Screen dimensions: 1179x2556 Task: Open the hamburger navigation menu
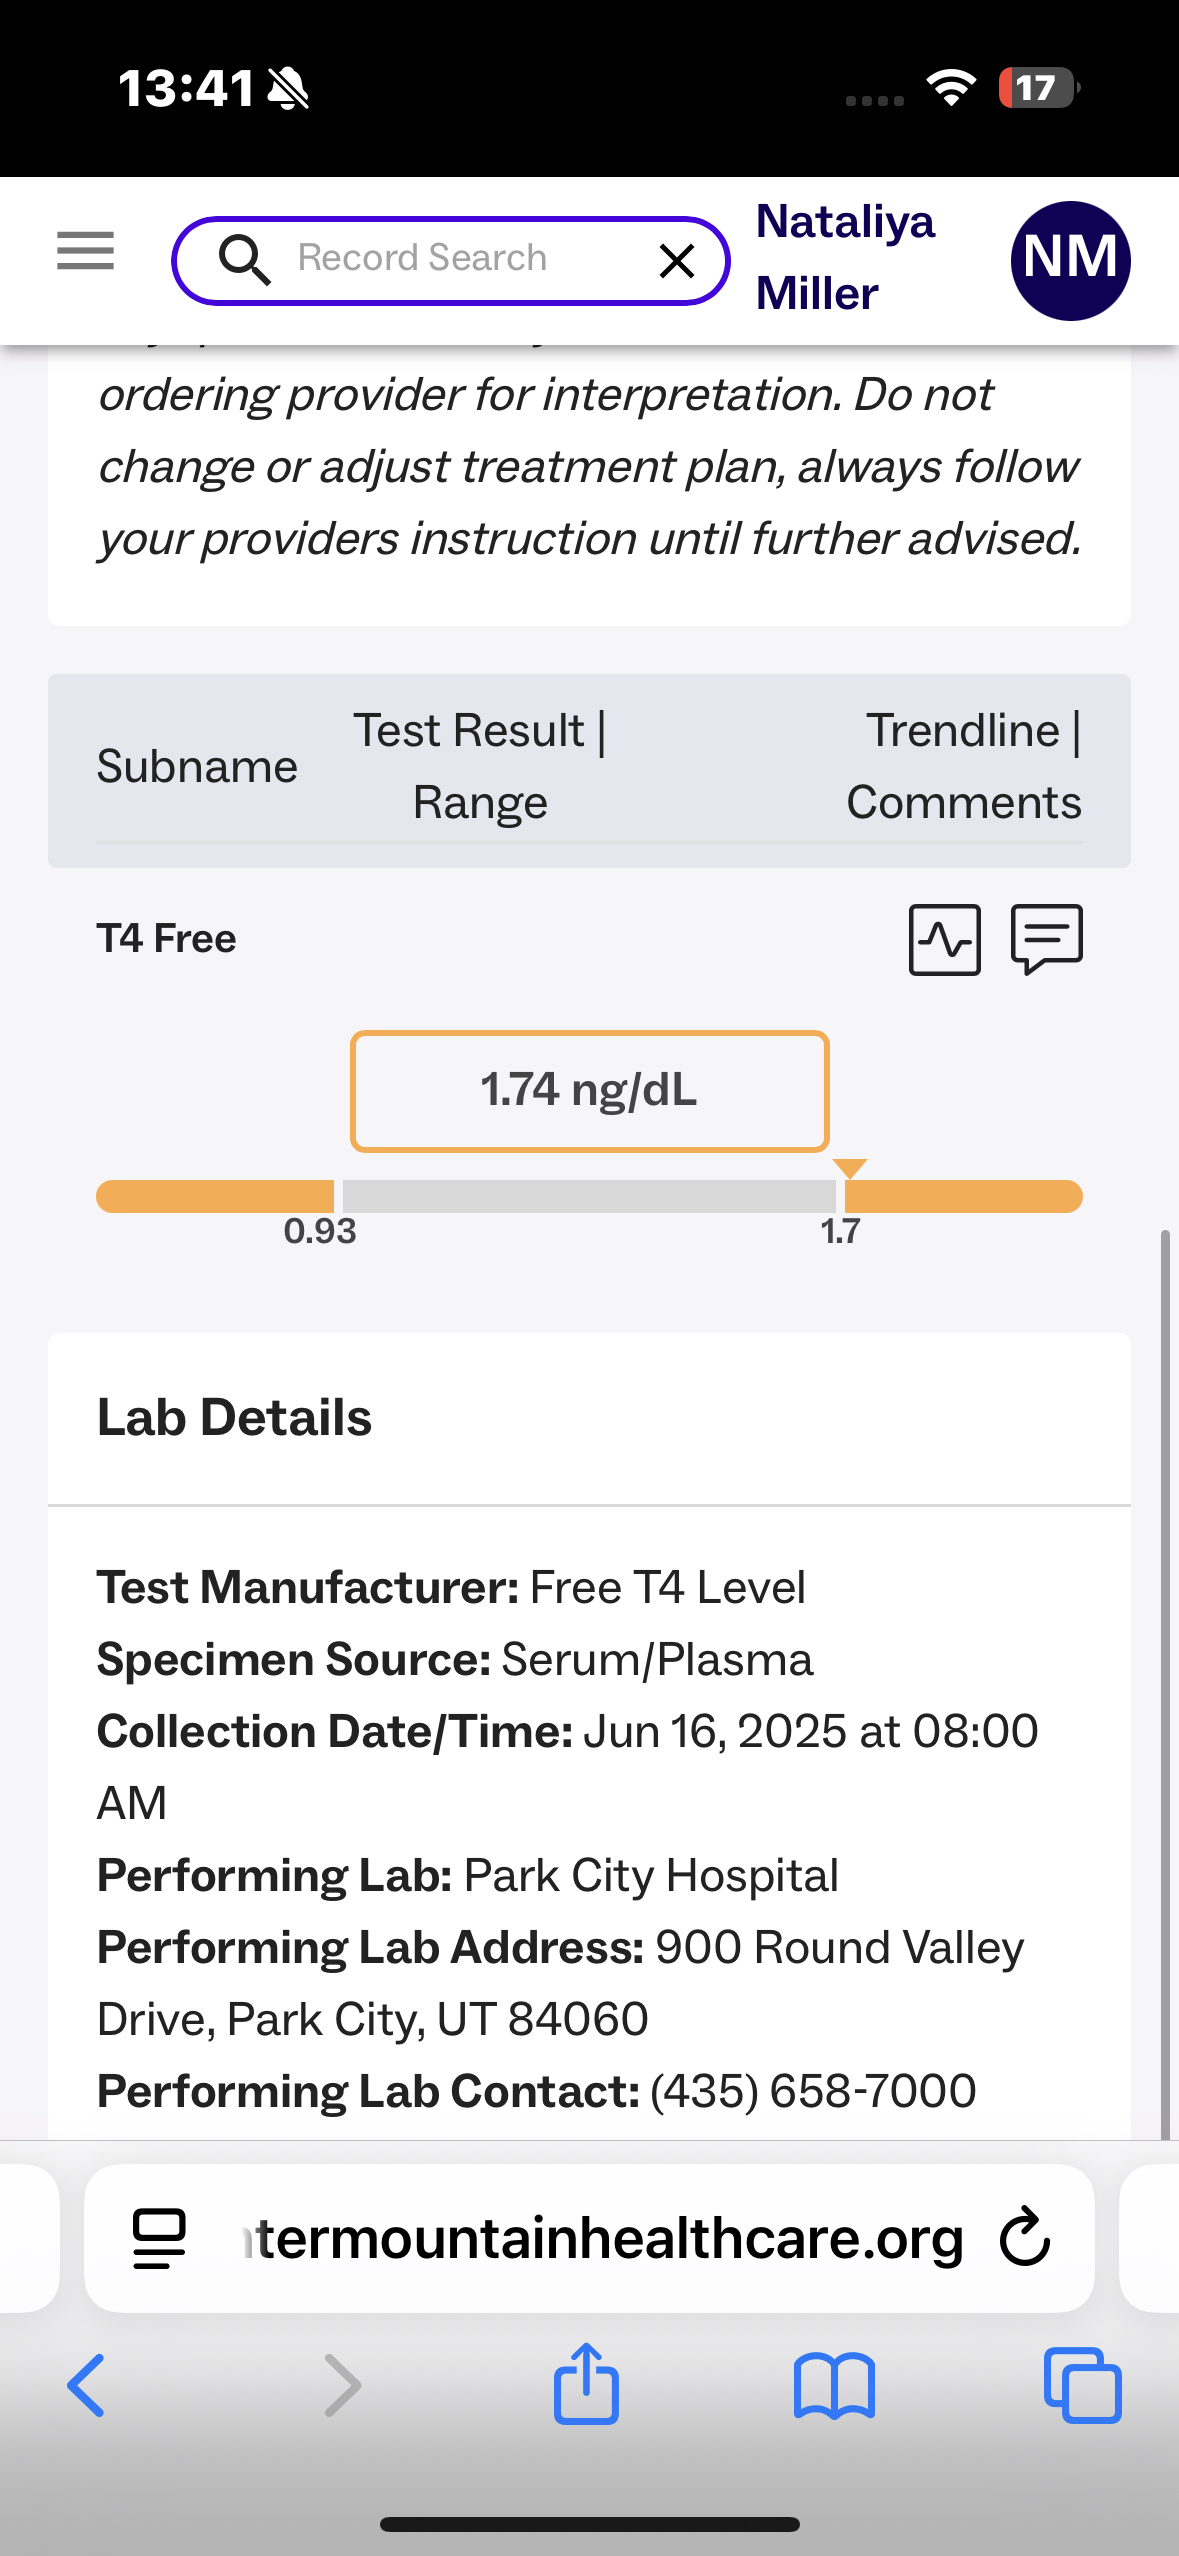tap(86, 250)
